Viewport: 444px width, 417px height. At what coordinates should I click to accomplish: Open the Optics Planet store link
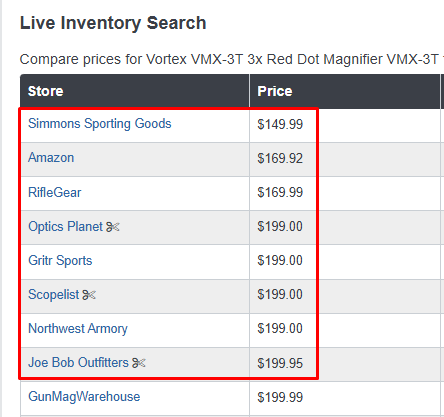66,227
